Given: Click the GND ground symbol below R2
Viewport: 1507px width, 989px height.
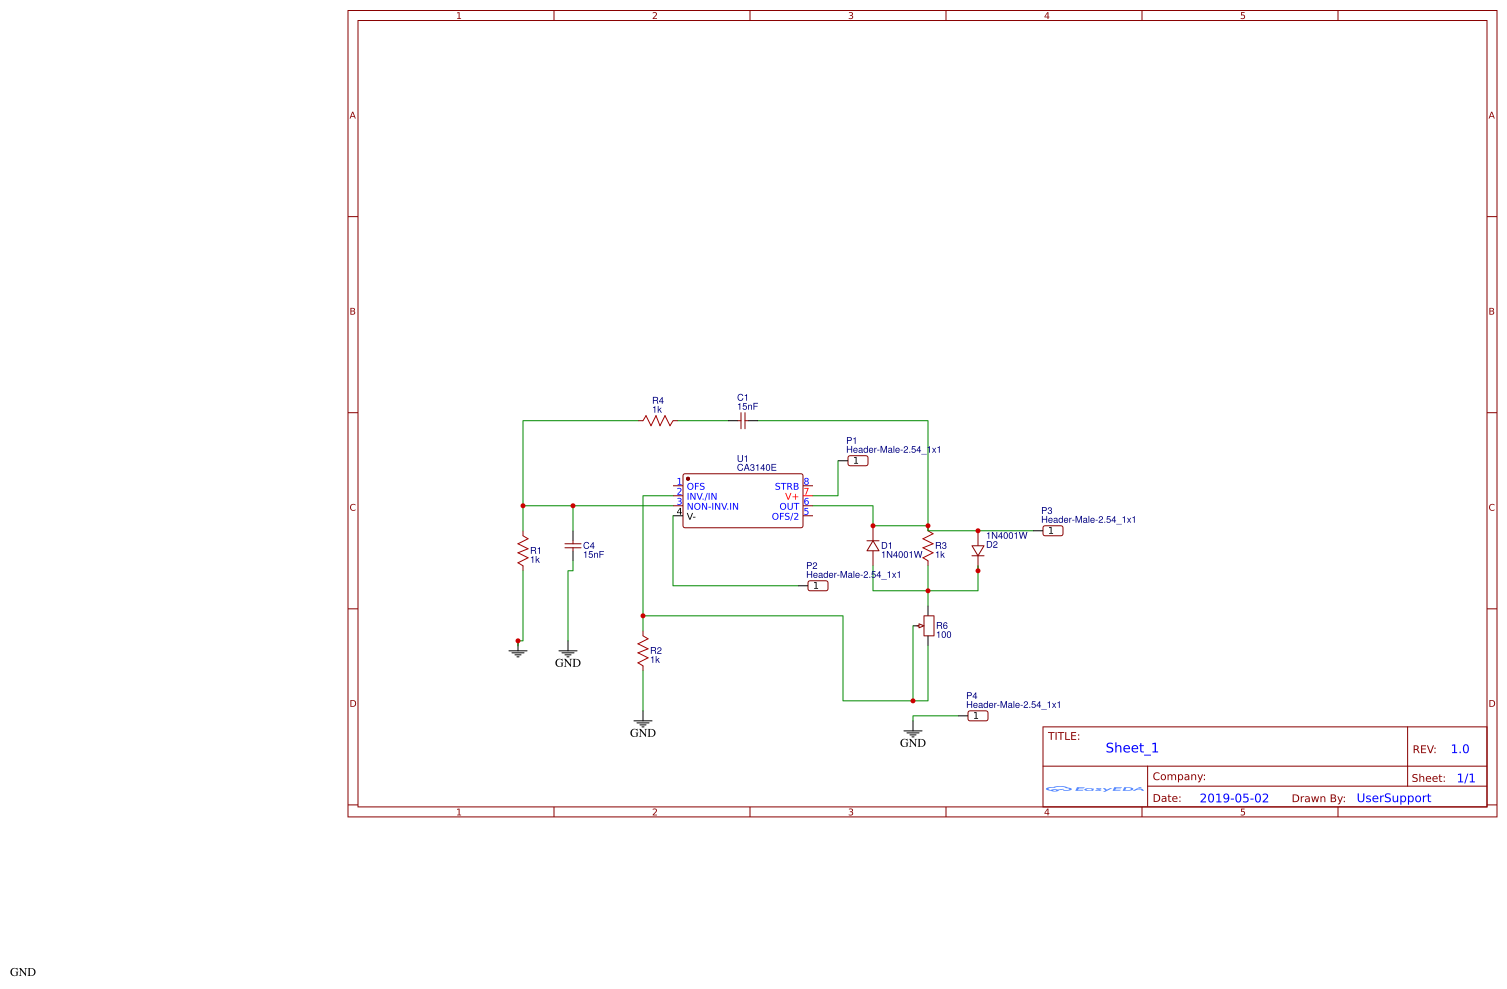Looking at the screenshot, I should click(x=642, y=722).
